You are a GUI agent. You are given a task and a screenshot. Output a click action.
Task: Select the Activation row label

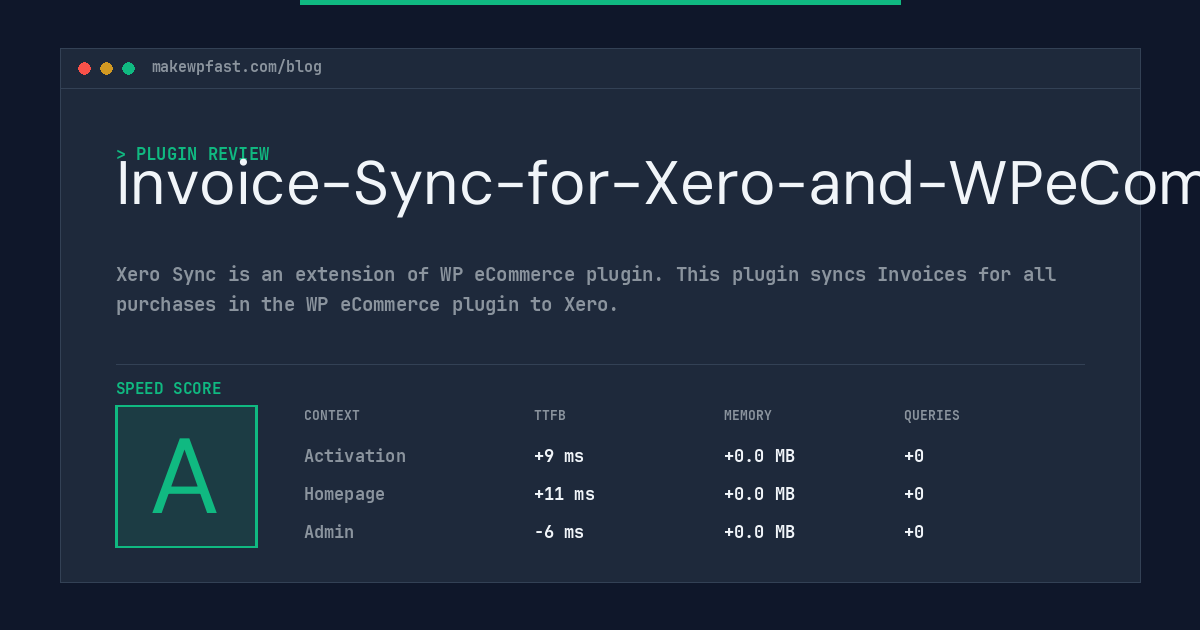(x=355, y=456)
